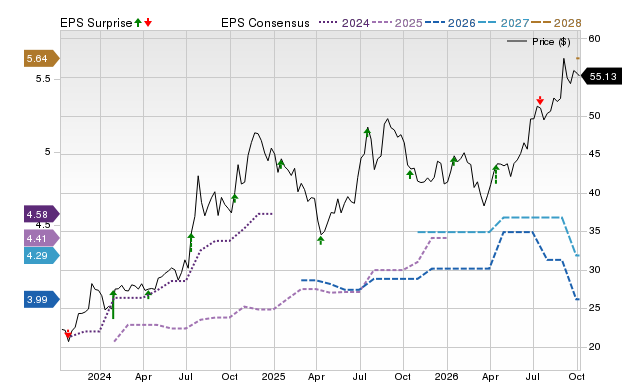The image size is (640, 382).
Task: Click the 4.58 dark purple value tag
Action: pyautogui.click(x=42, y=214)
